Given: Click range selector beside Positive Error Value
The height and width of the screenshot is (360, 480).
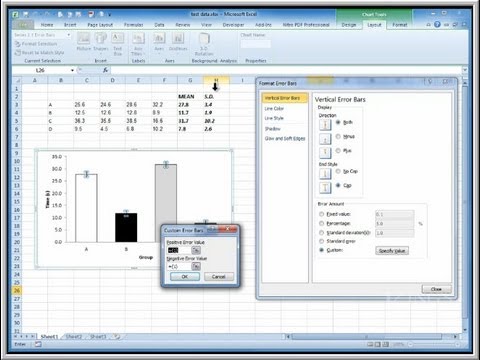Looking at the screenshot, I should [196, 250].
